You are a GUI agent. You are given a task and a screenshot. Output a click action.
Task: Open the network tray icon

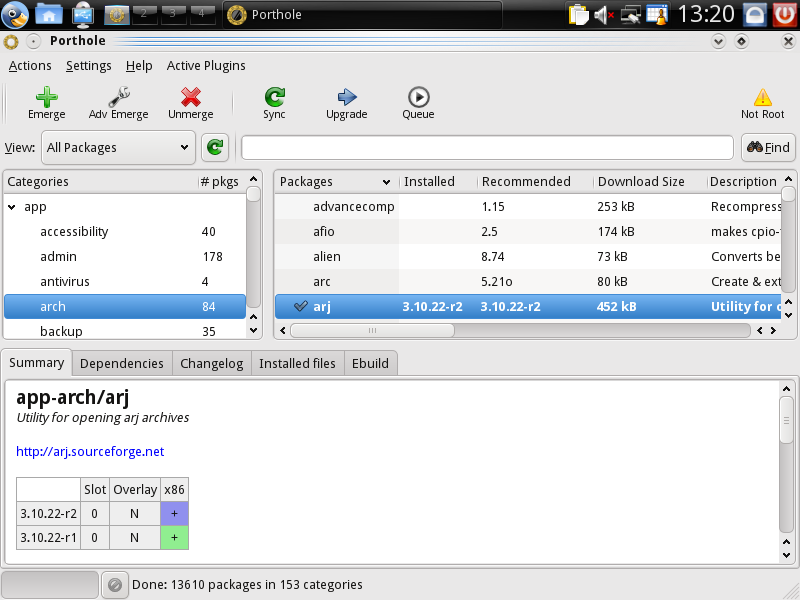pos(631,15)
